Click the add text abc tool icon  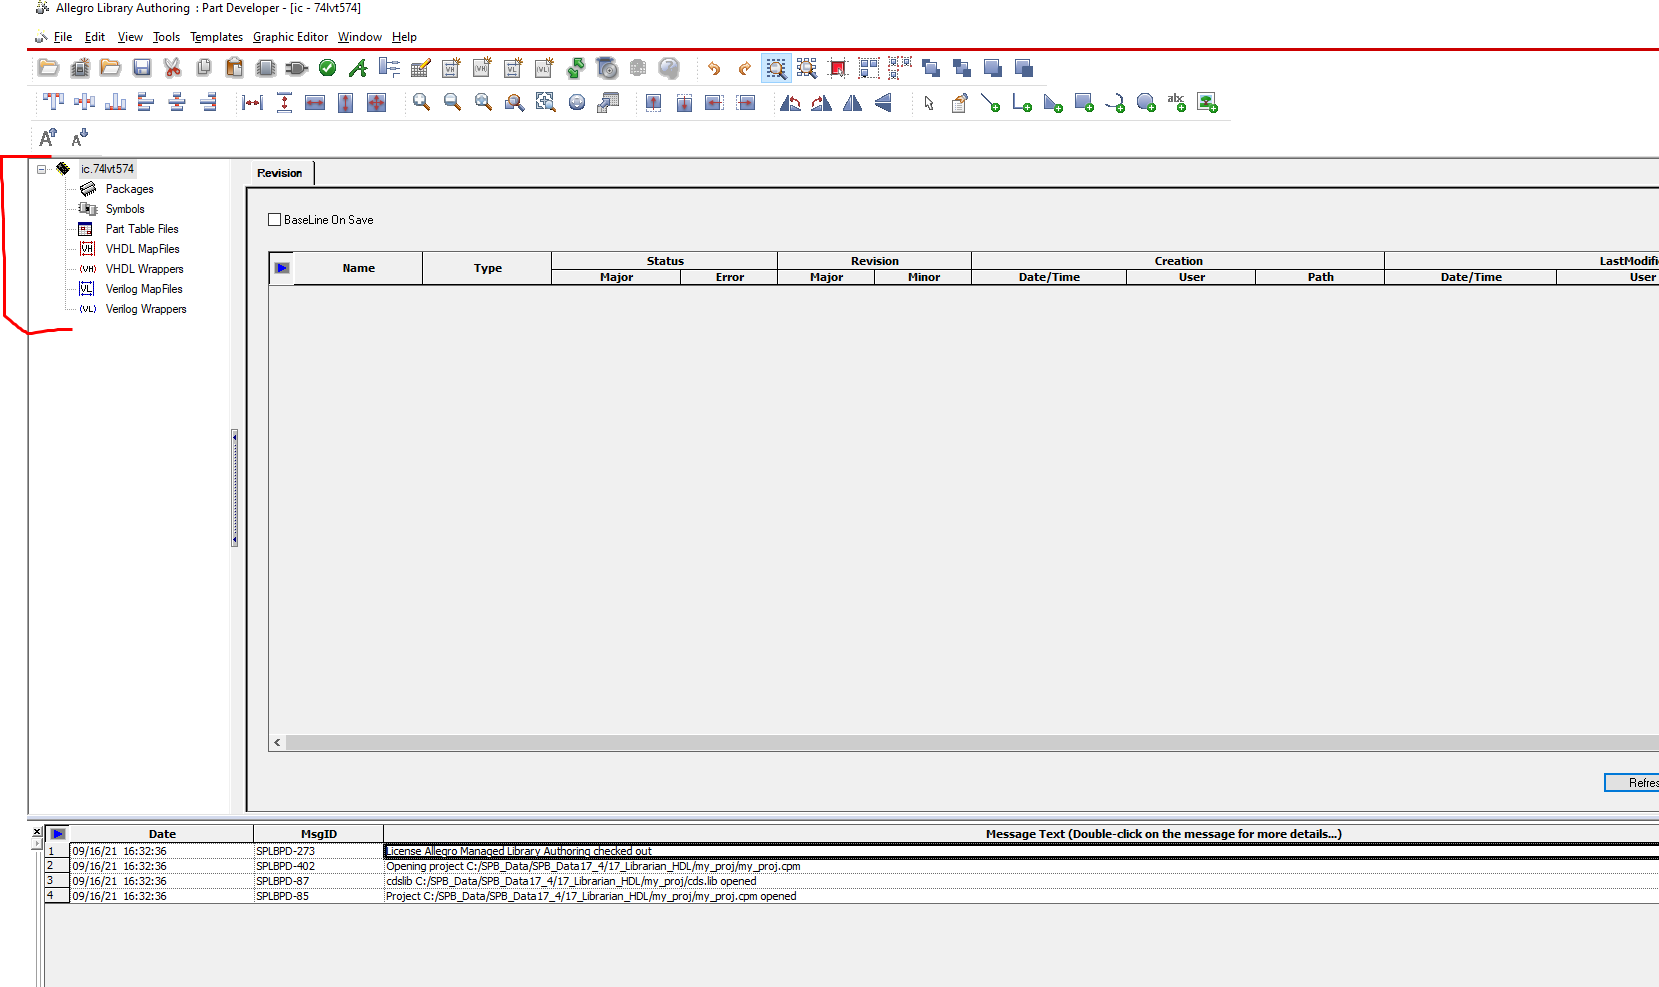pyautogui.click(x=1177, y=102)
